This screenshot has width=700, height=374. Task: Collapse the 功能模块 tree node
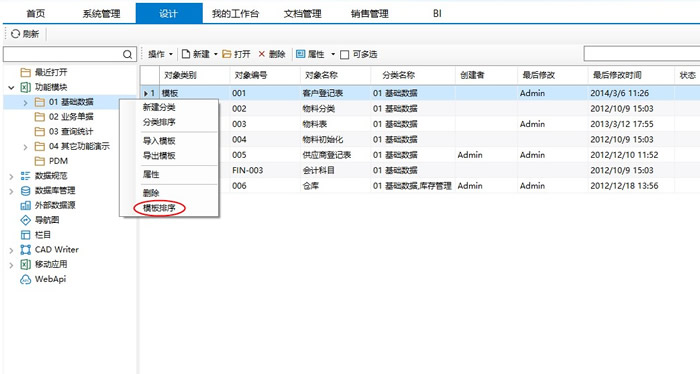pos(11,87)
